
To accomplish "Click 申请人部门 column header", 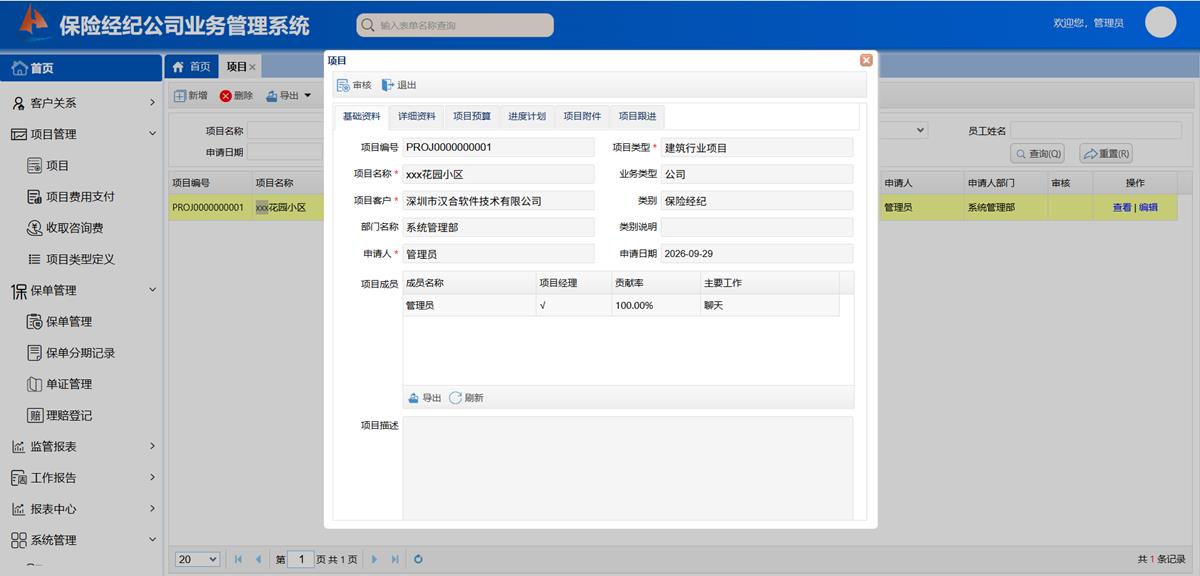I will pyautogui.click(x=1005, y=183).
